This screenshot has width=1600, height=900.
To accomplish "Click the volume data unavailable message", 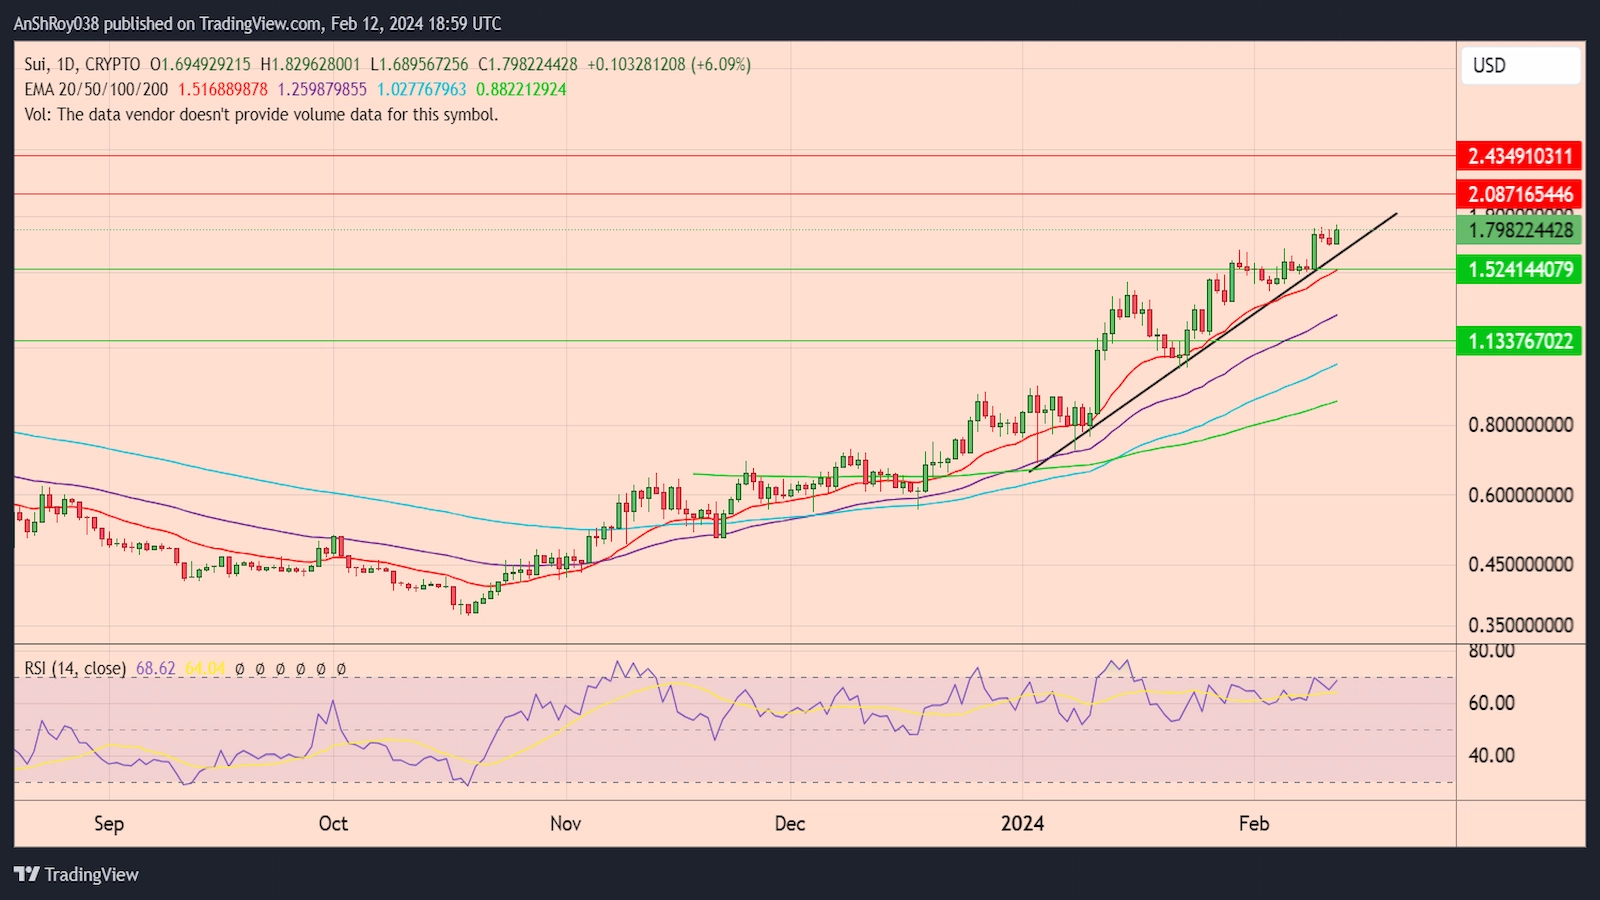I will pos(260,114).
